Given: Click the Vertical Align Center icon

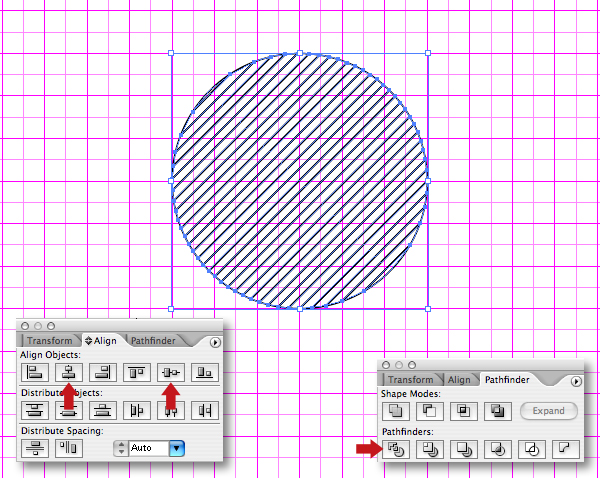Looking at the screenshot, I should [x=171, y=372].
